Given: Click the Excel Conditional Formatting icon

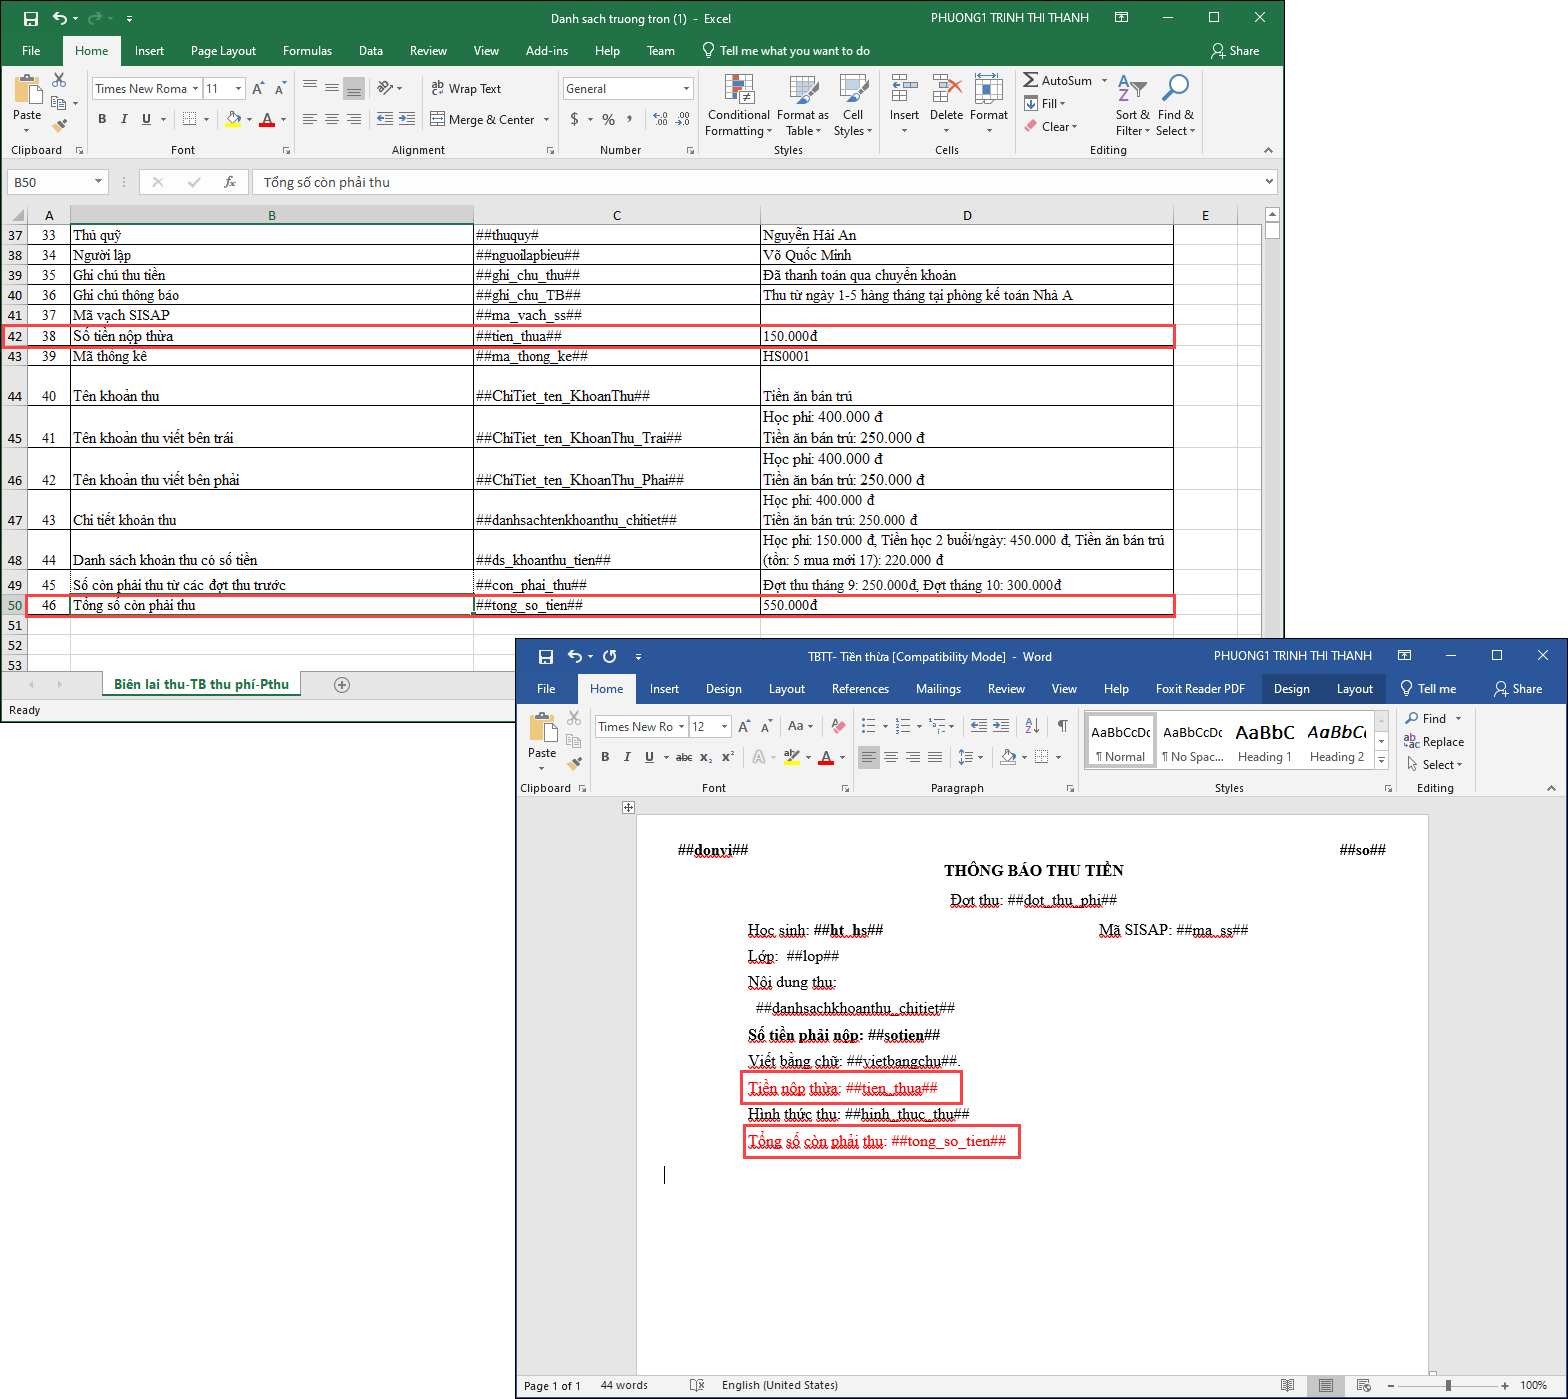Looking at the screenshot, I should (x=739, y=91).
